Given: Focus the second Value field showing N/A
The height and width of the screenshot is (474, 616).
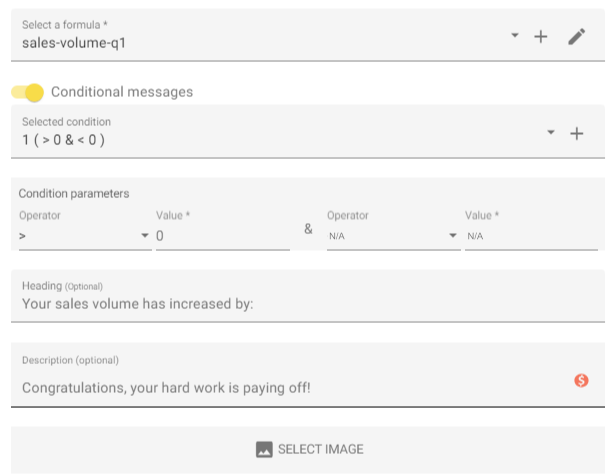Looking at the screenshot, I should tap(531, 236).
